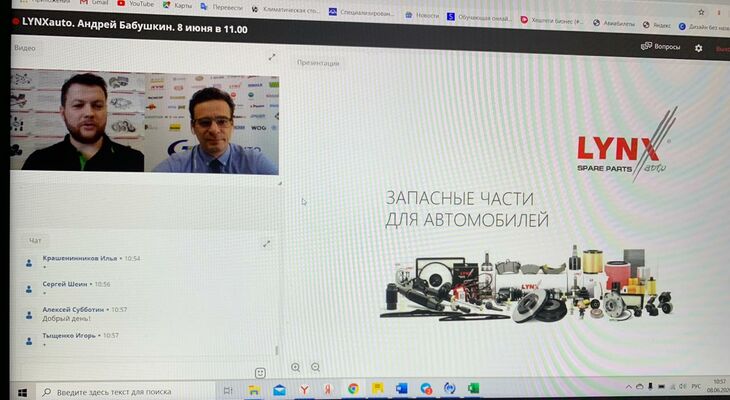Open yellow Sticky Notes taskbar icon
Image resolution: width=730 pixels, height=400 pixels.
click(x=378, y=388)
